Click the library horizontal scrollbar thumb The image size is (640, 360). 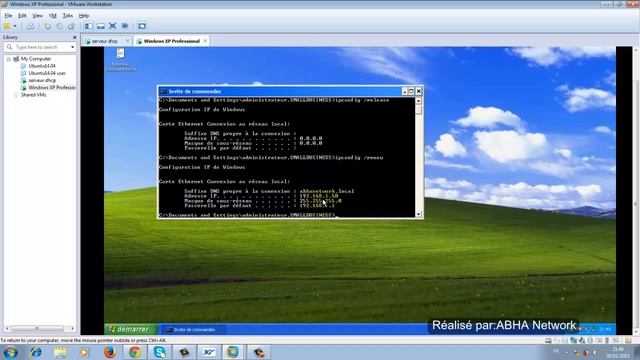(x=37, y=328)
